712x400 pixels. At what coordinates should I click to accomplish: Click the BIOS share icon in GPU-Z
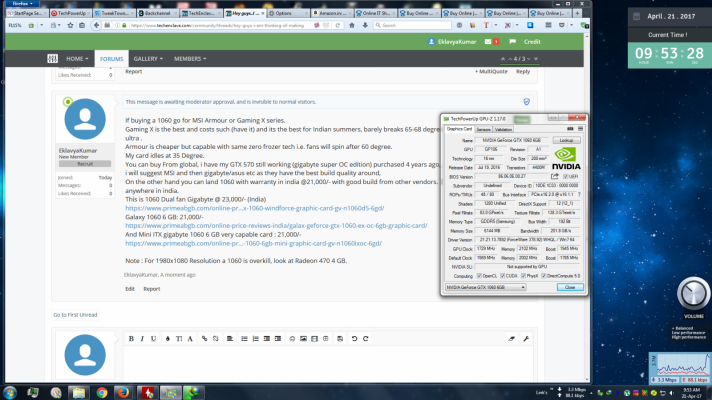tap(555, 176)
